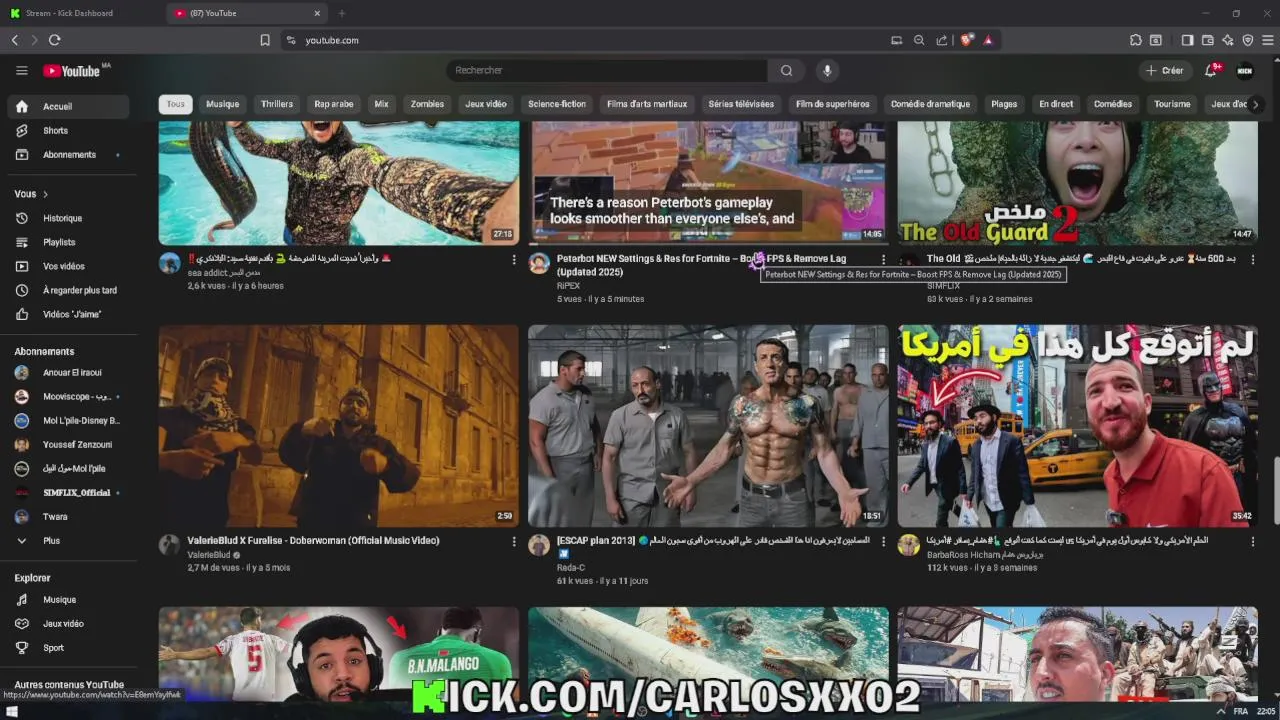Open the Sylvester Stallone prison video thumbnail
Screen dimensions: 1280x720
coord(708,425)
